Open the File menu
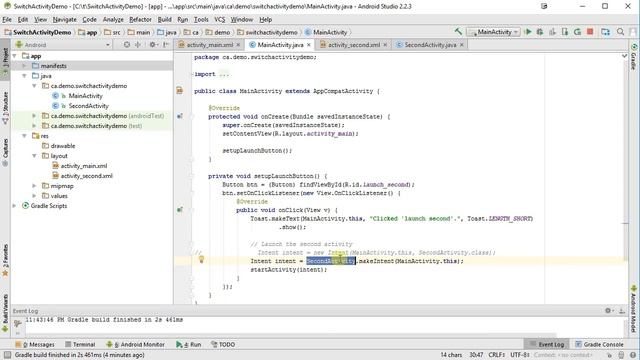This screenshot has height=360, width=640. pyautogui.click(x=7, y=19)
